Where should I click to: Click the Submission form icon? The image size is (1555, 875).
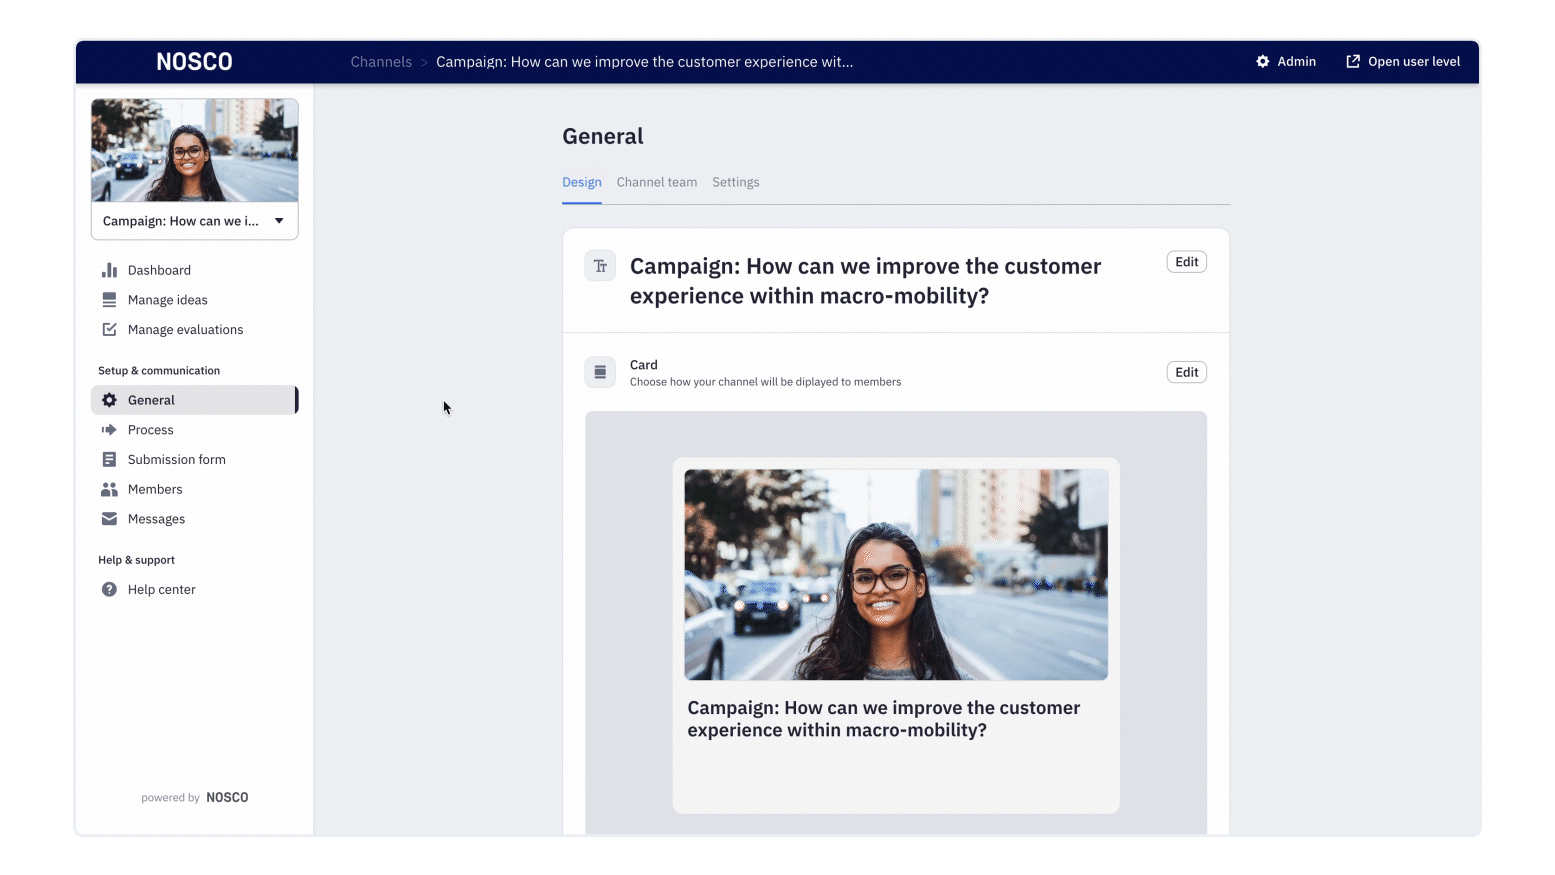(x=109, y=460)
